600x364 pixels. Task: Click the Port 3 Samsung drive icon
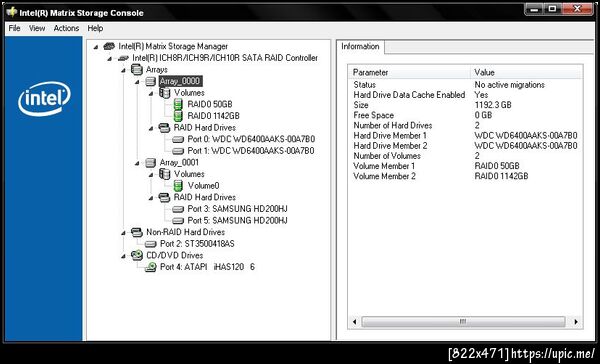pos(178,209)
